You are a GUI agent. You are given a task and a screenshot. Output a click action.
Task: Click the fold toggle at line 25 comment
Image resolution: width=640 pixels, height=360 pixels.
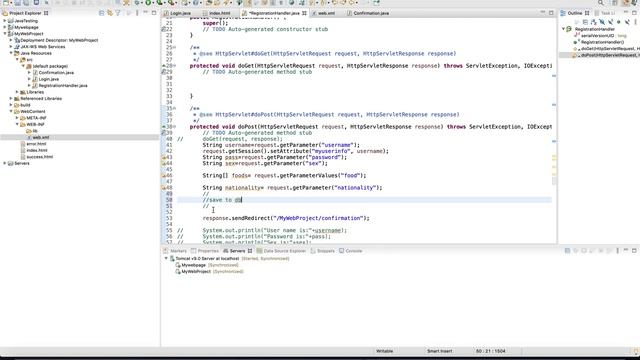tap(175, 47)
